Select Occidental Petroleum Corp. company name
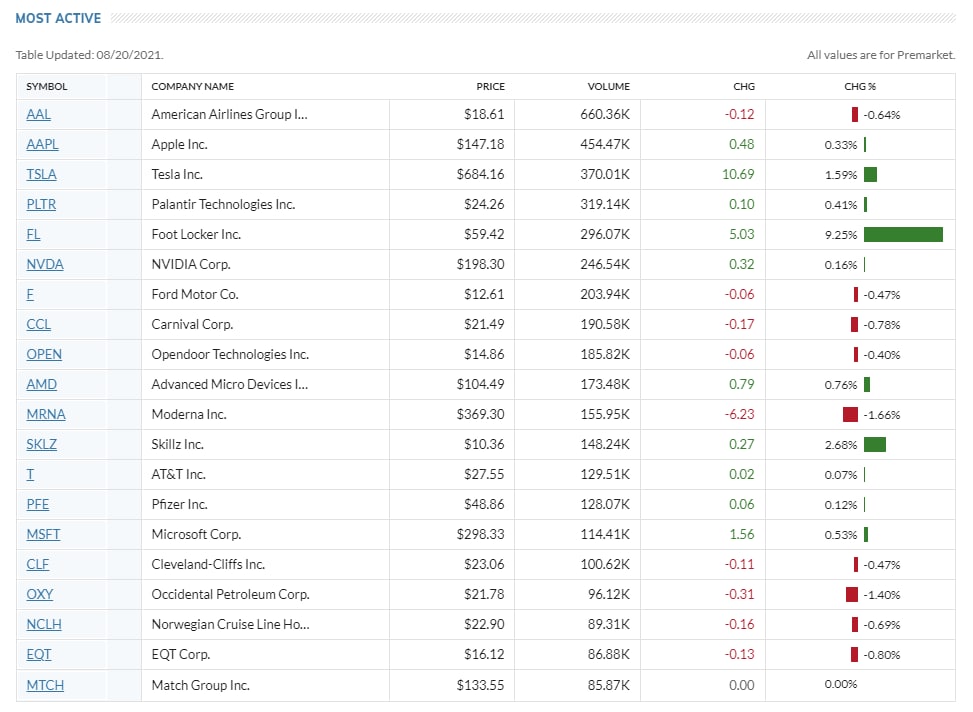Screen dimensions: 973x712 point(230,594)
